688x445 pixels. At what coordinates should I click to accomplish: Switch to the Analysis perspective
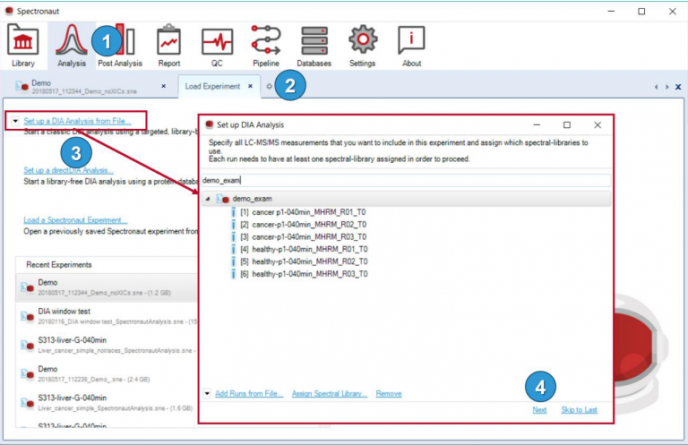tap(71, 44)
